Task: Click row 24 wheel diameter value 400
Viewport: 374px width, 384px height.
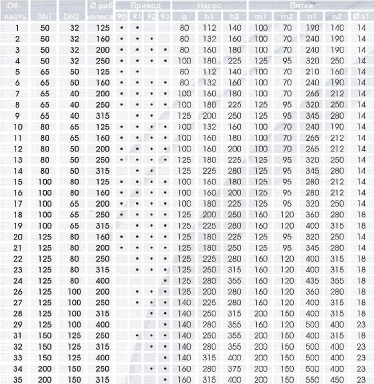Action: click(x=103, y=281)
